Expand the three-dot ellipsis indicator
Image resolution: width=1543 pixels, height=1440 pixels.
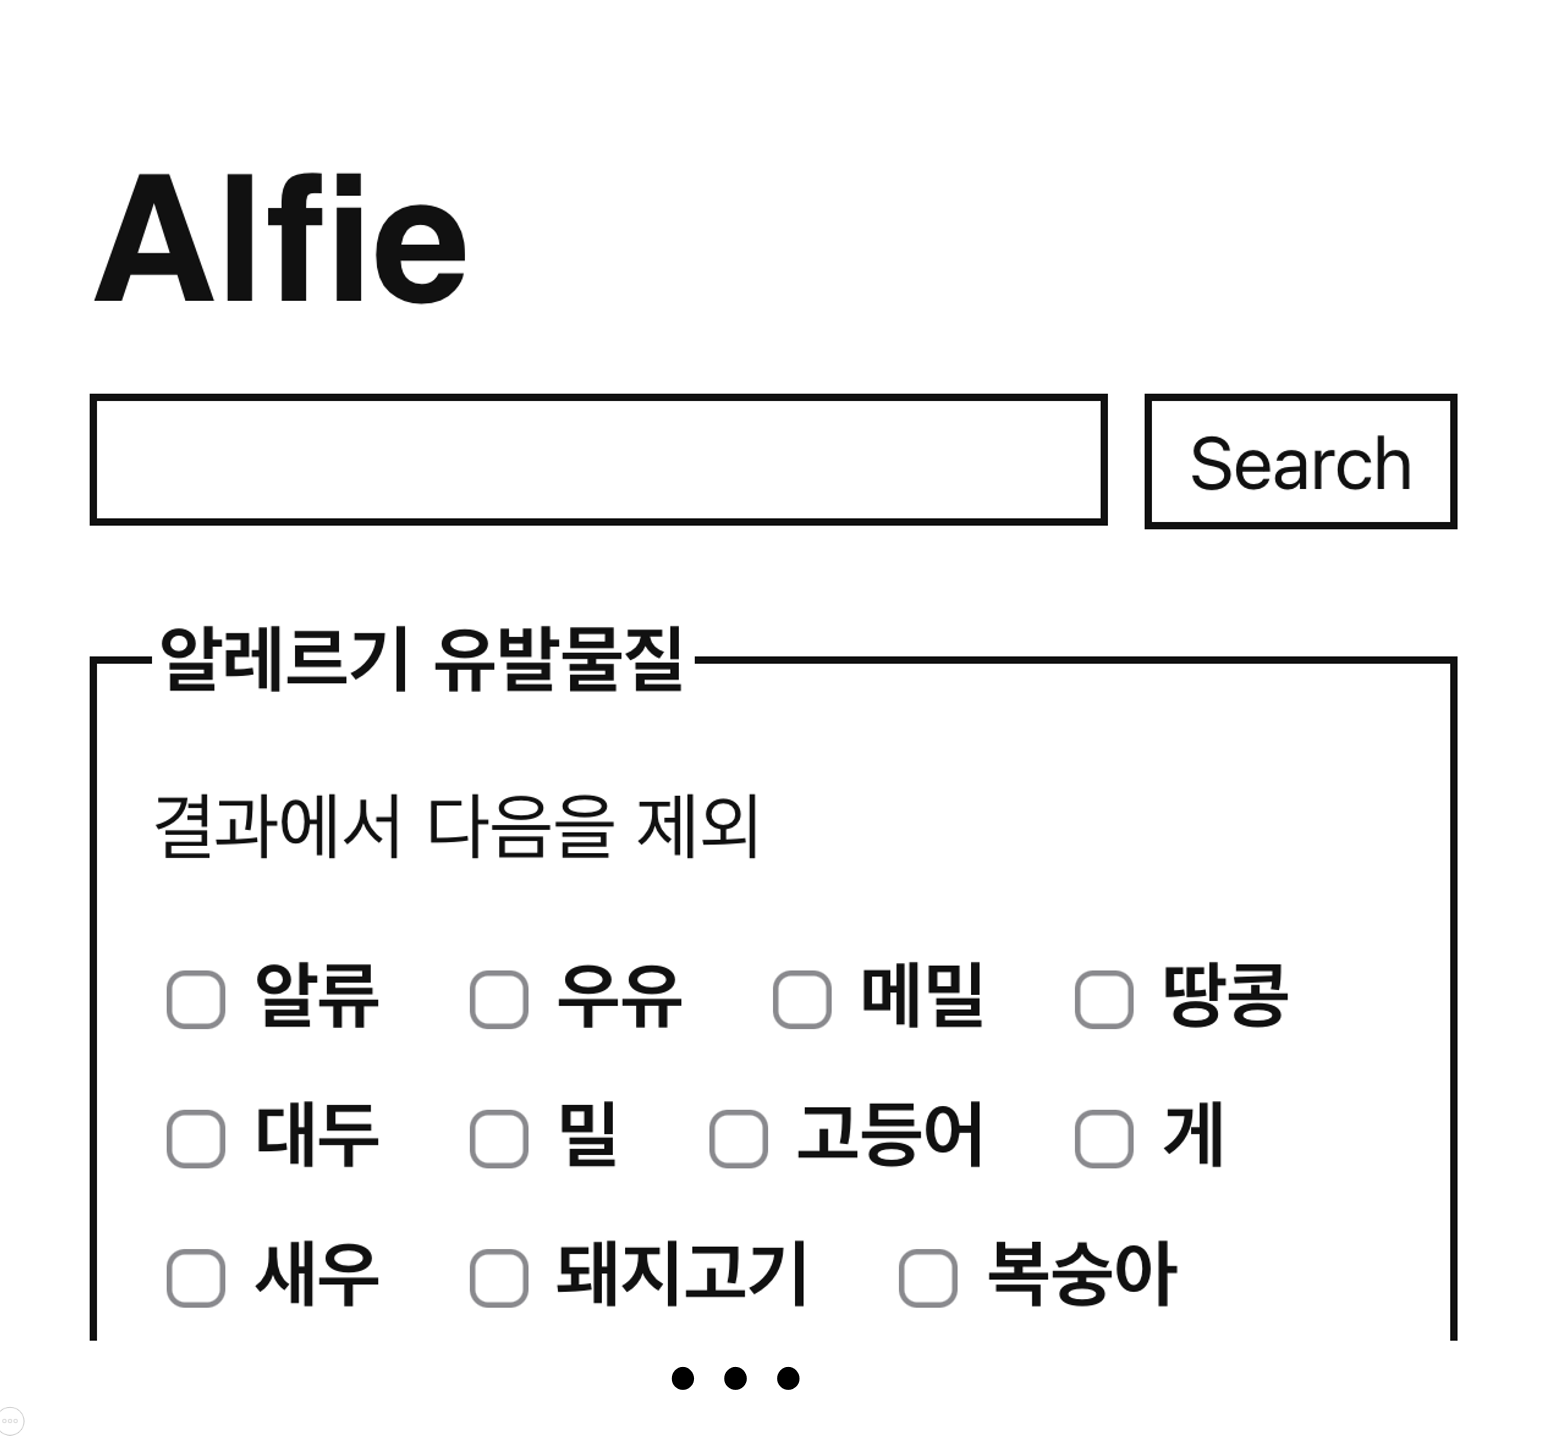[x=735, y=1379]
